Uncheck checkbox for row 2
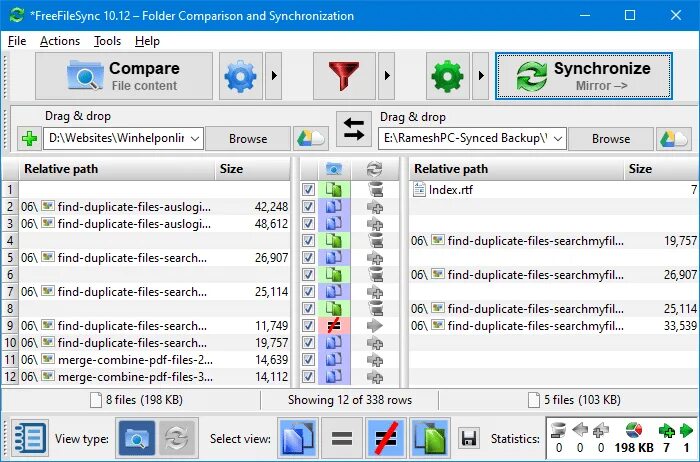700x462 pixels. 308,207
